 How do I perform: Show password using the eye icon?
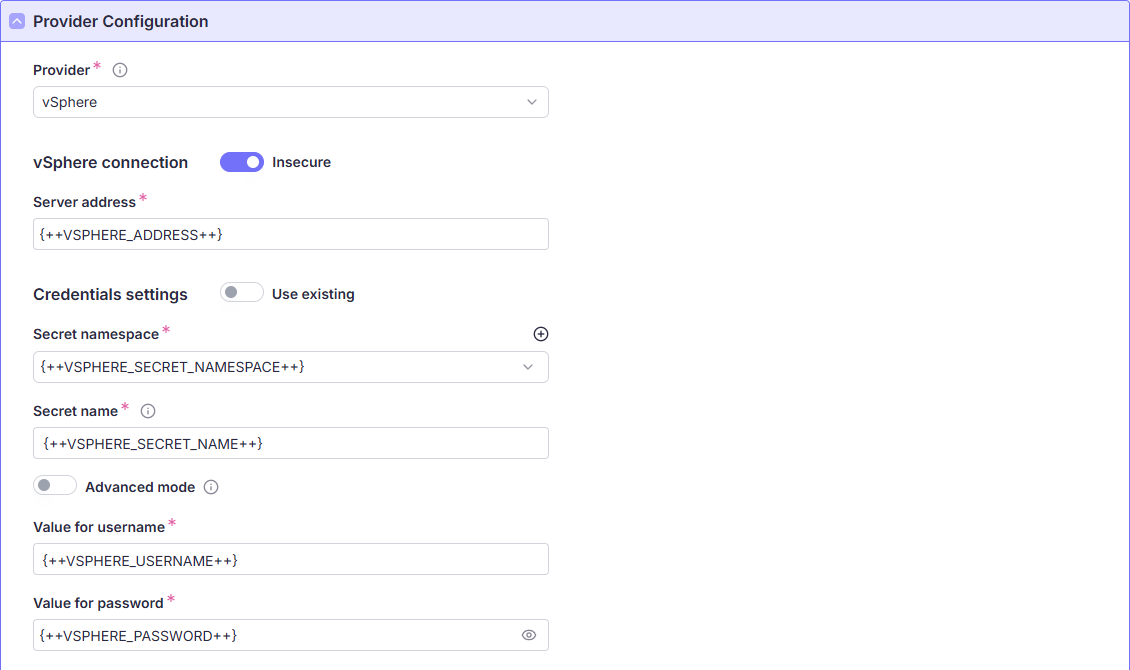(529, 635)
